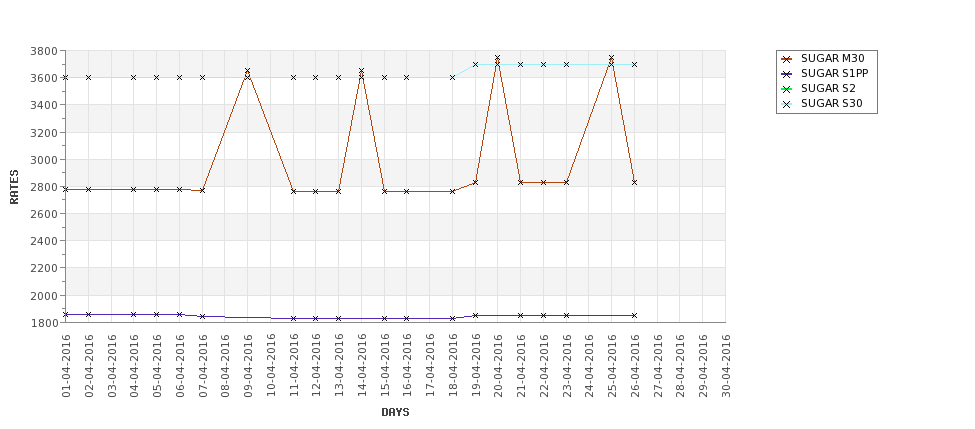Click the 03-04-2016 date label
Screen dimensions: 975x429
coord(111,366)
